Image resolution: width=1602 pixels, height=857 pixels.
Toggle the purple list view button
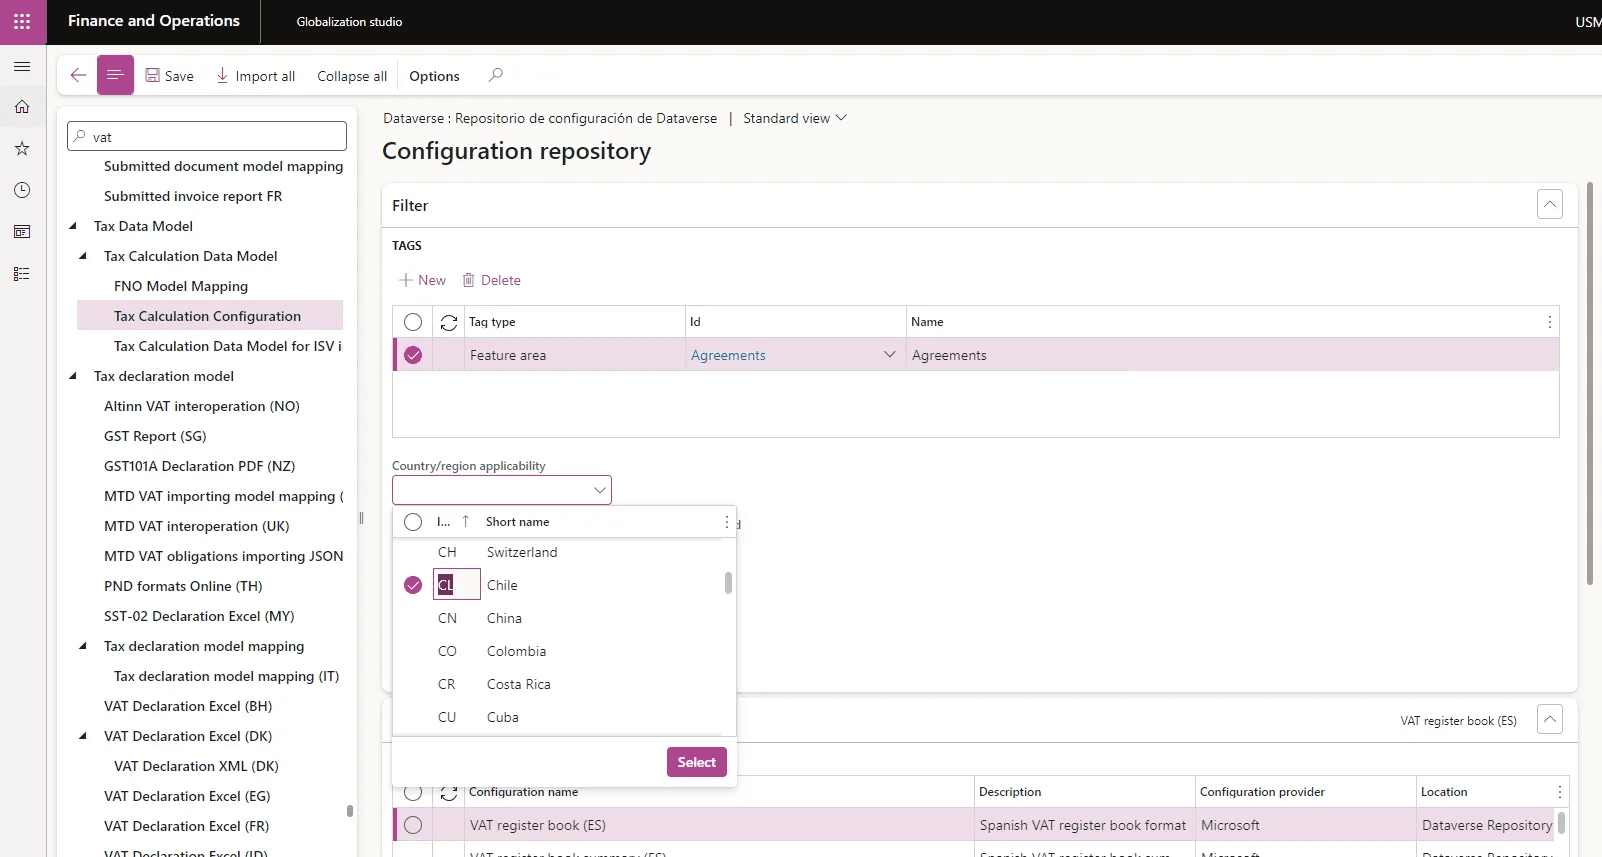coord(115,75)
